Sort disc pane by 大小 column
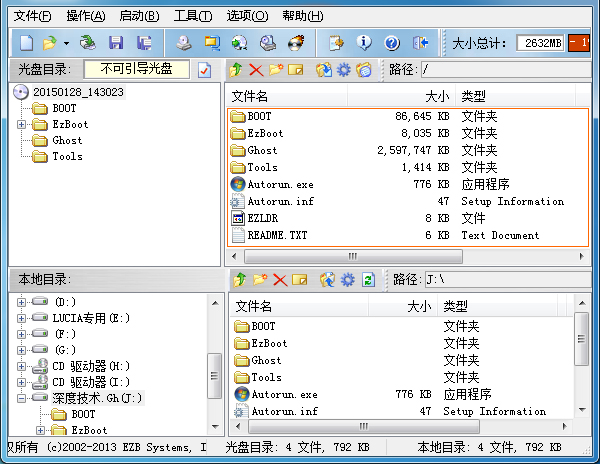 (401, 96)
